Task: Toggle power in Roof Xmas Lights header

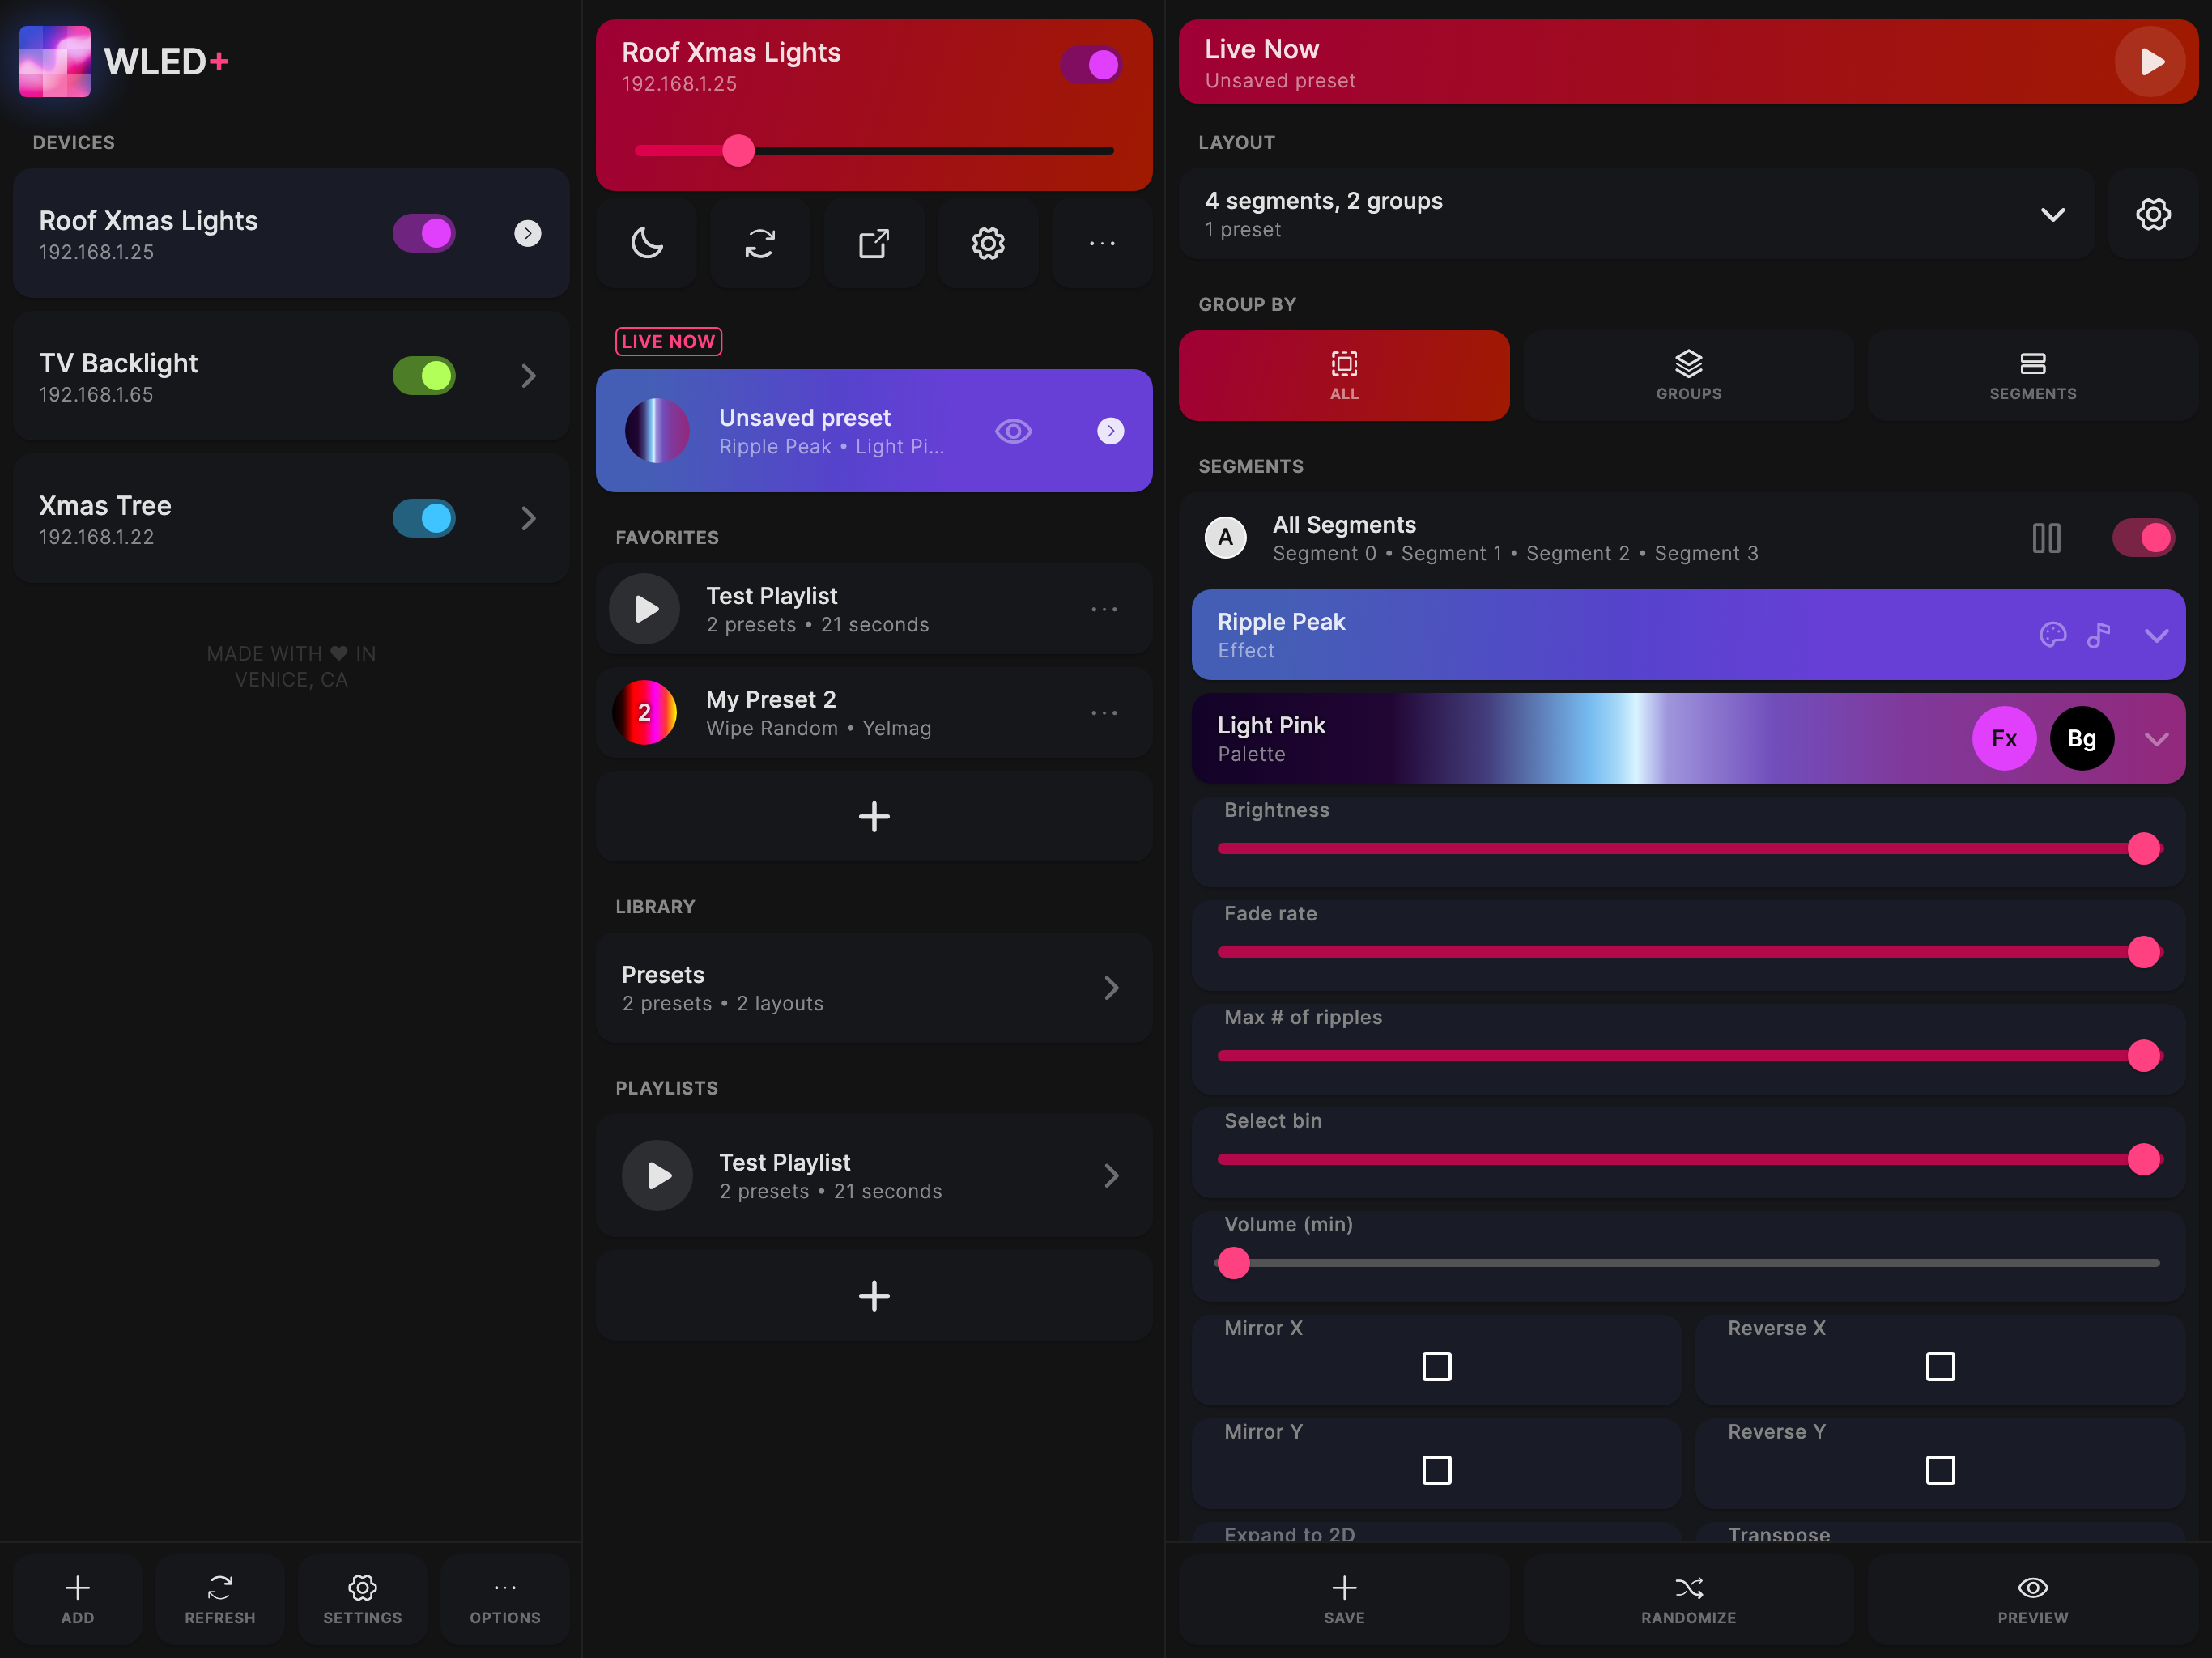Action: point(1091,65)
